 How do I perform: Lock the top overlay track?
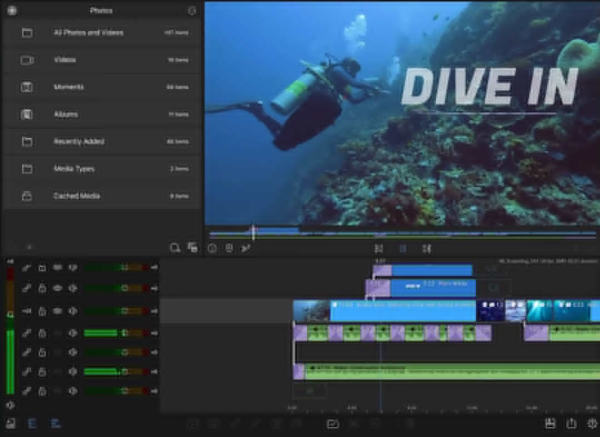(x=42, y=268)
